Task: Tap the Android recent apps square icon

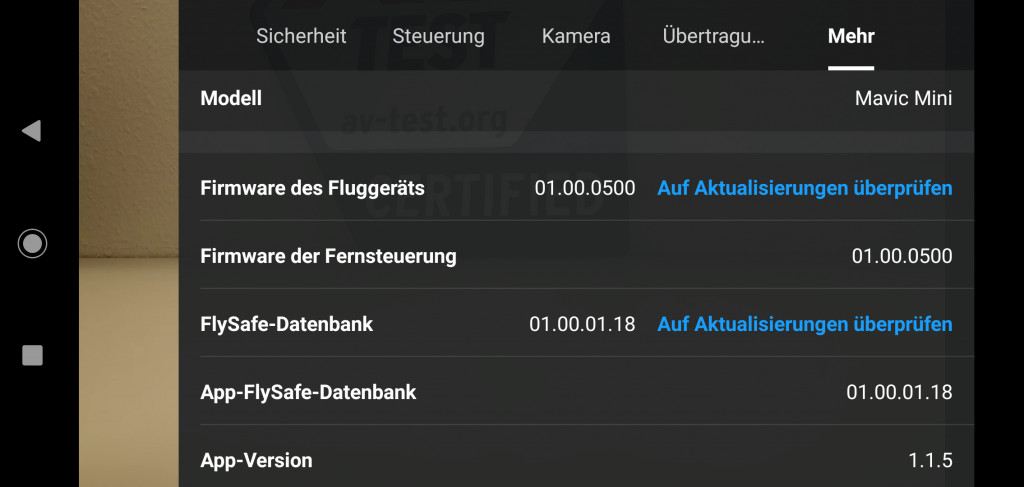Action: [32, 356]
